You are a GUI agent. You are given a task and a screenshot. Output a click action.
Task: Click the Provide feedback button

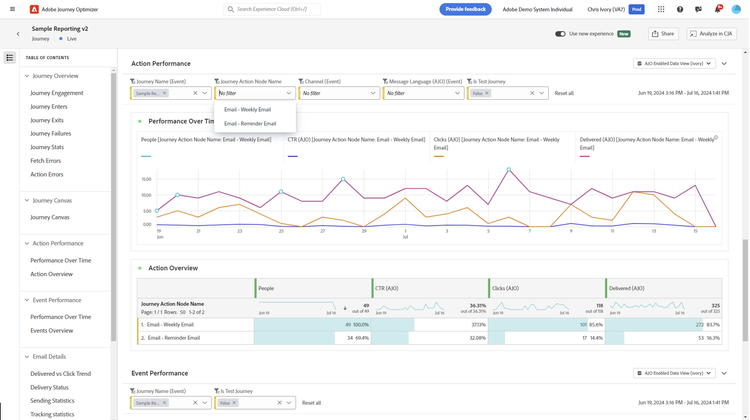pos(465,9)
